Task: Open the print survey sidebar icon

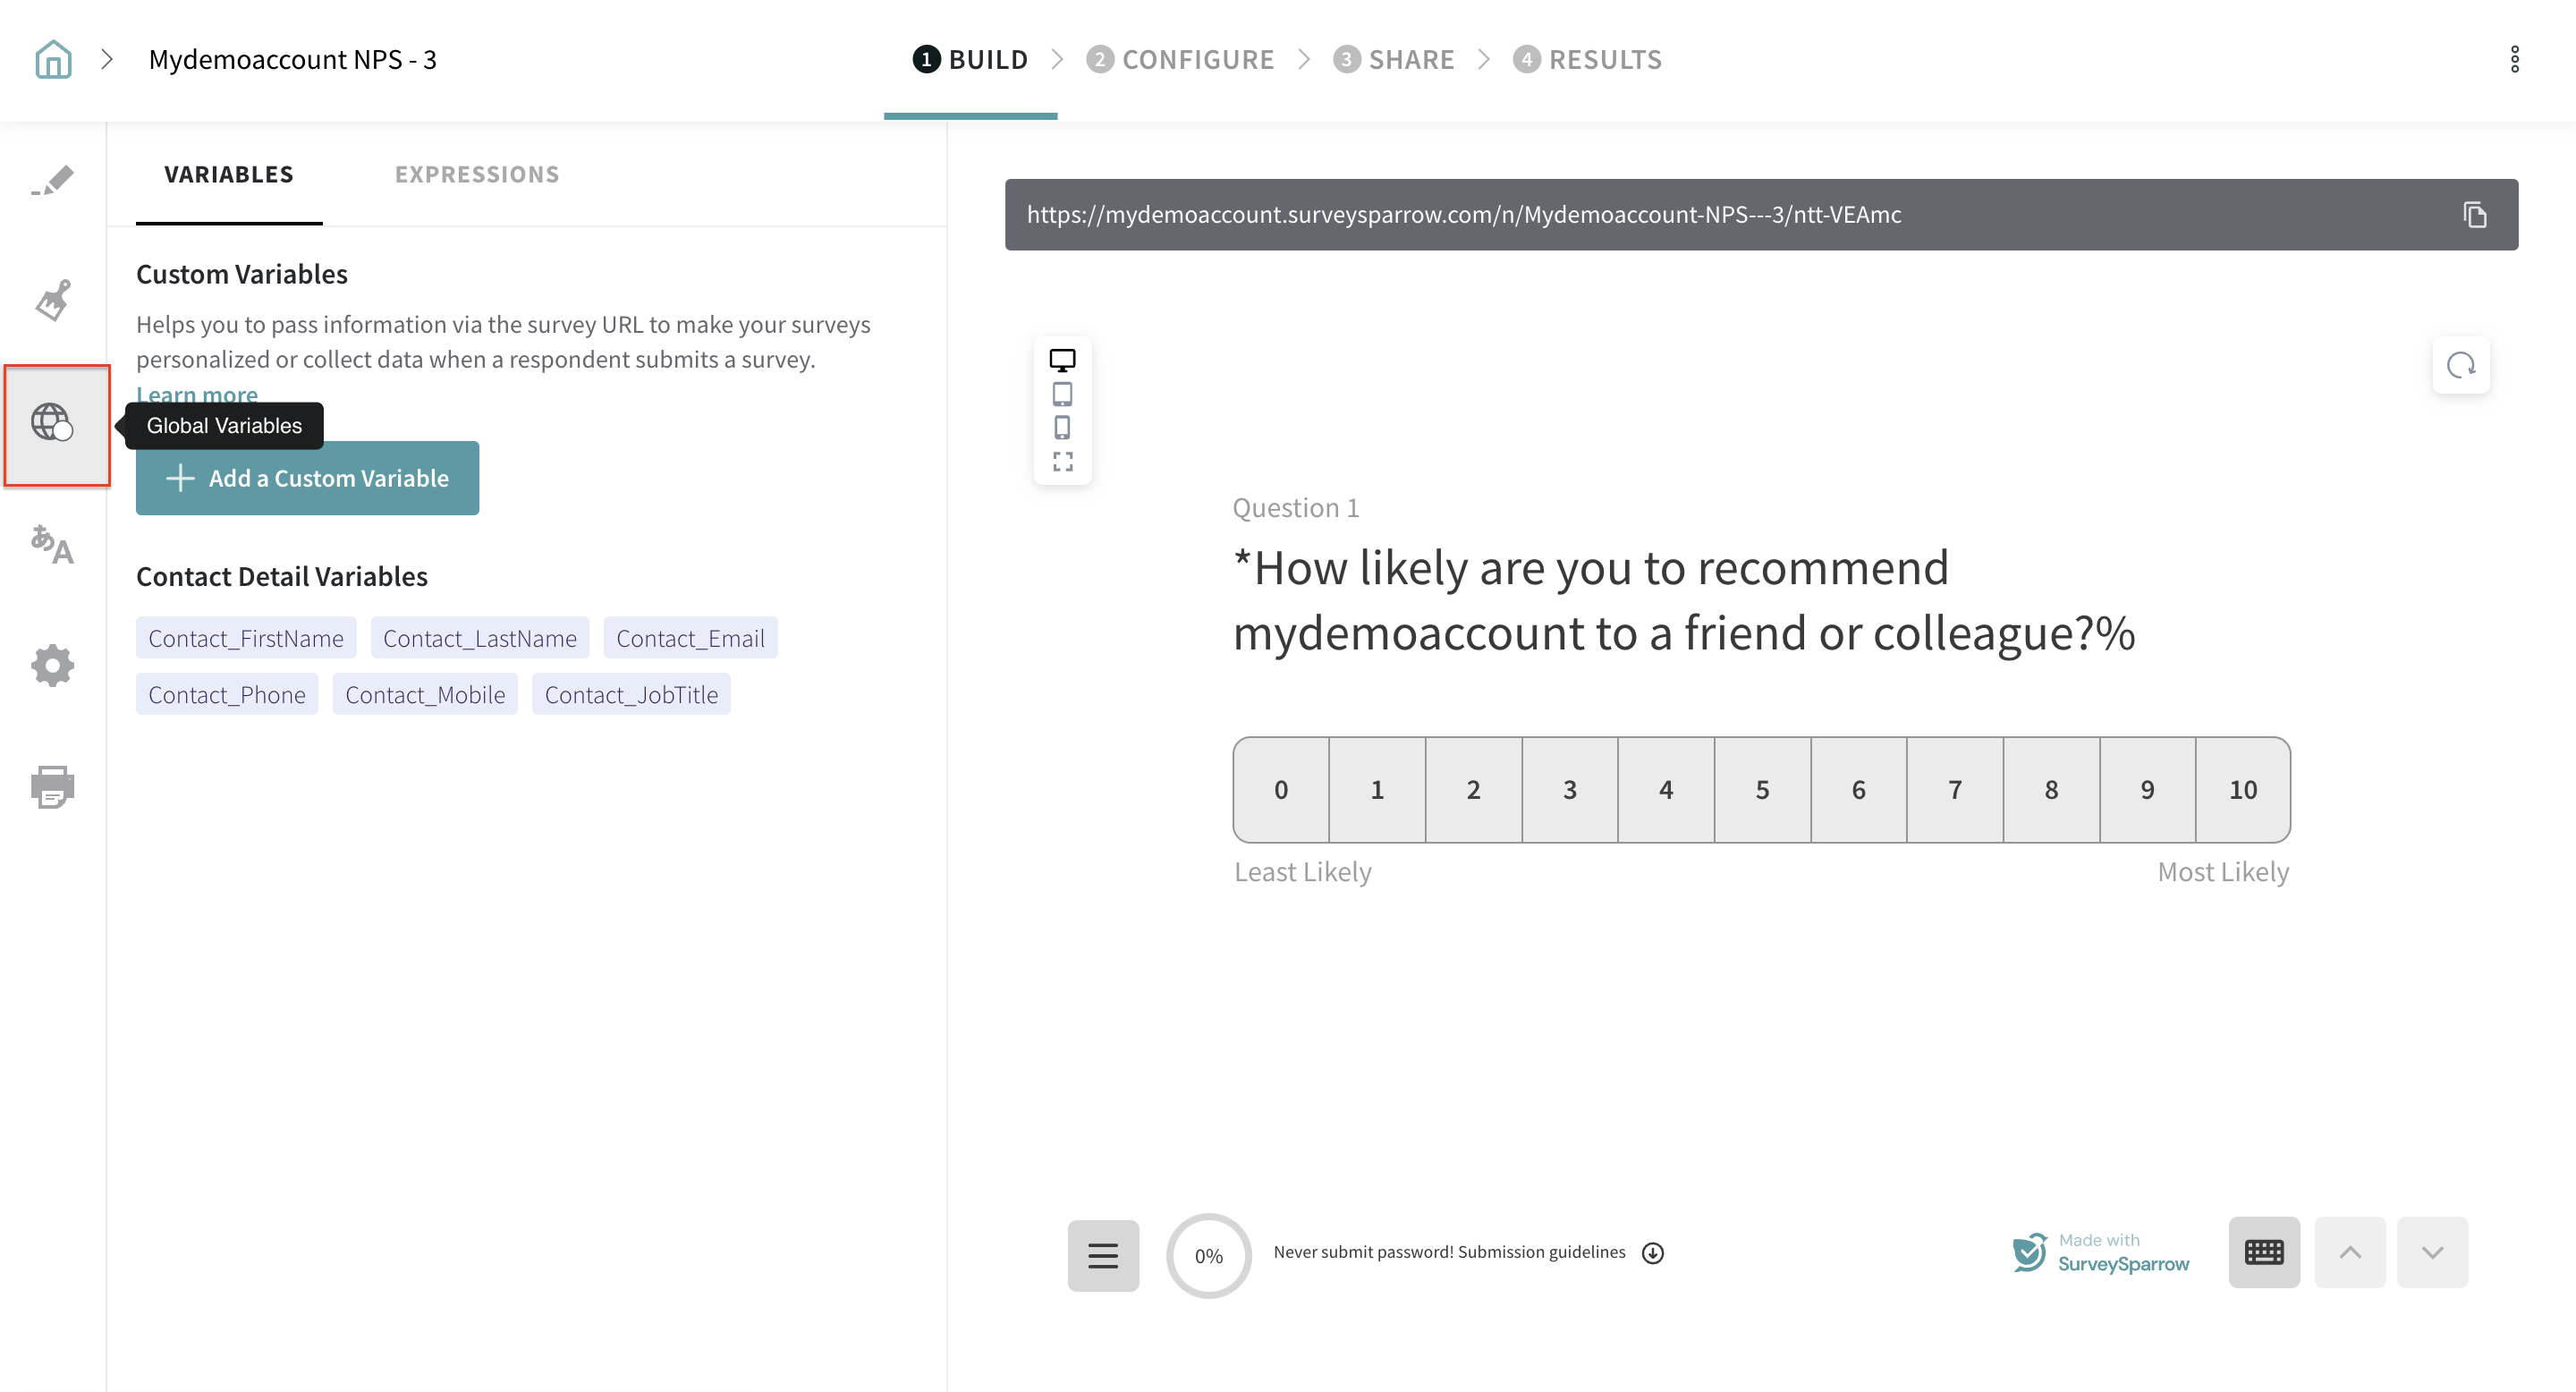Action: pos(52,787)
